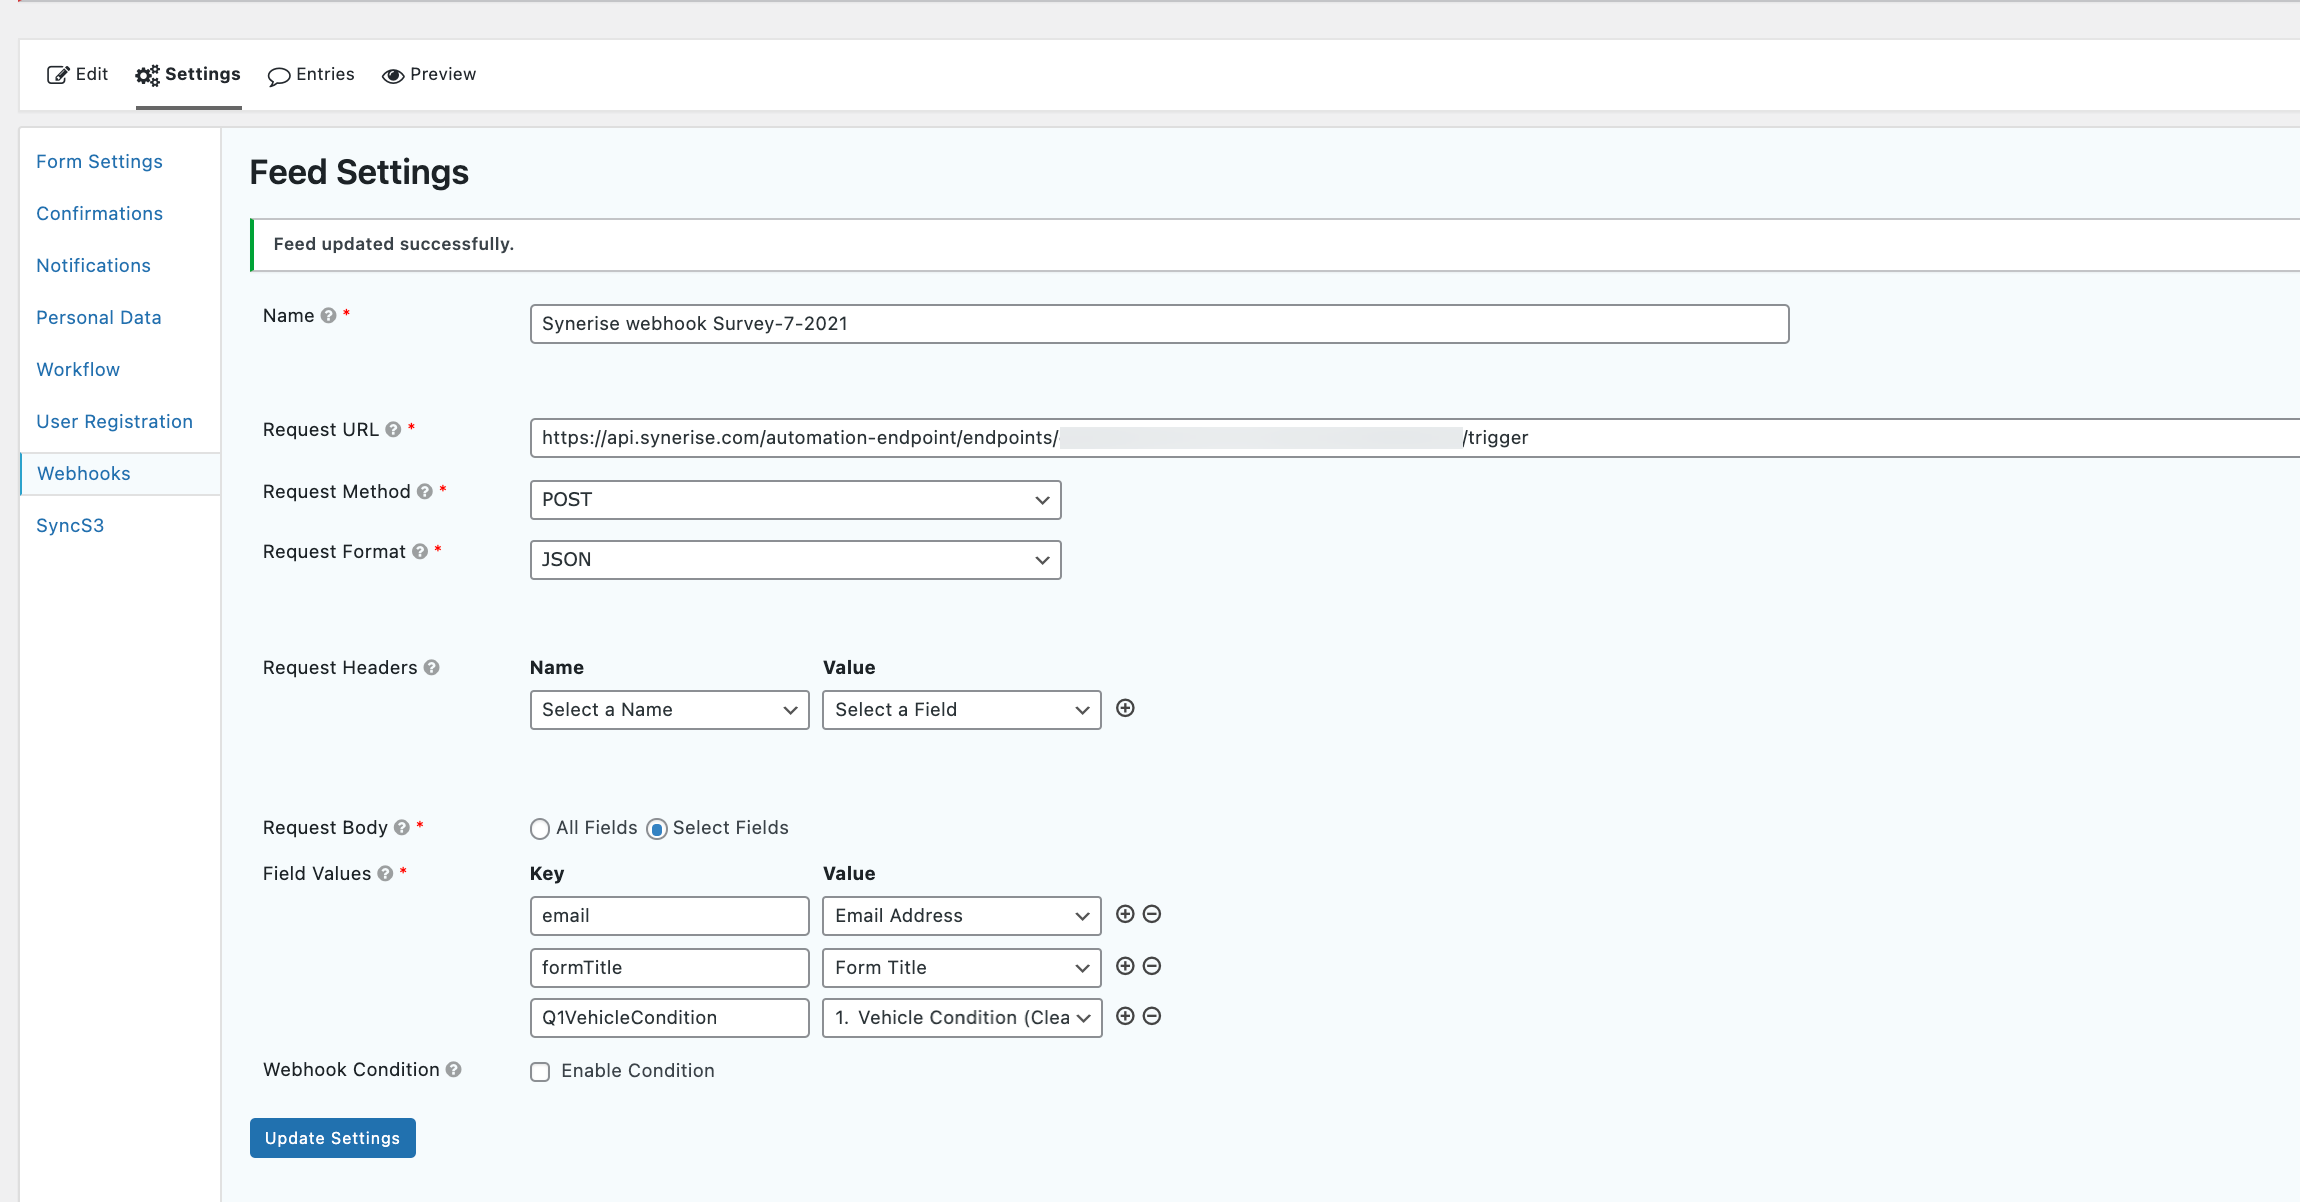
Task: Click the Field Values help icon
Action: [x=385, y=873]
